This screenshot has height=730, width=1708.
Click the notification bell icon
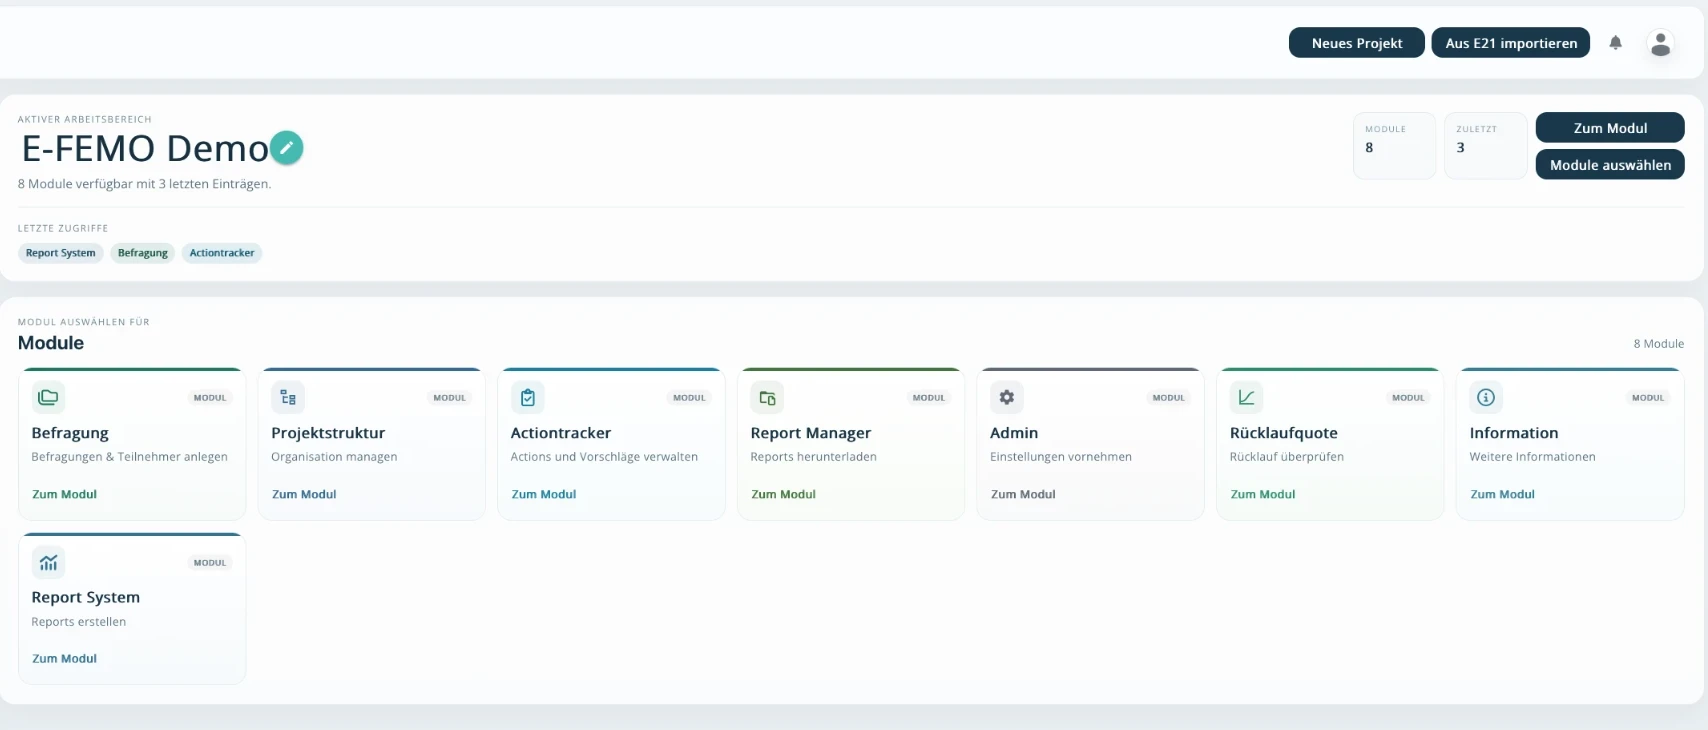click(1615, 43)
